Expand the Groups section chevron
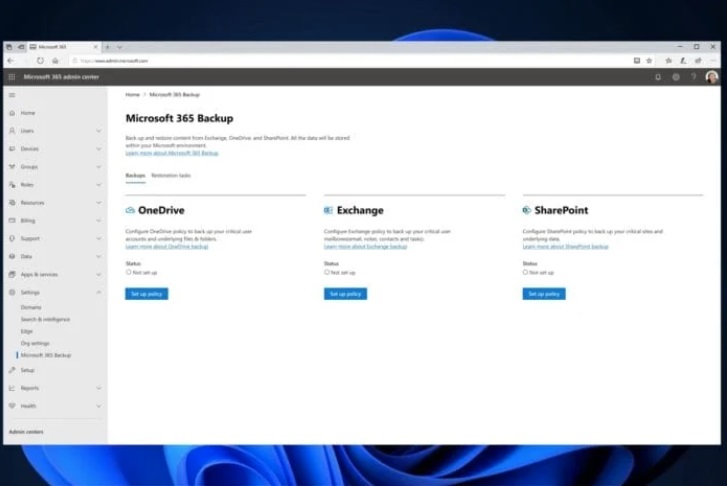 [99, 166]
